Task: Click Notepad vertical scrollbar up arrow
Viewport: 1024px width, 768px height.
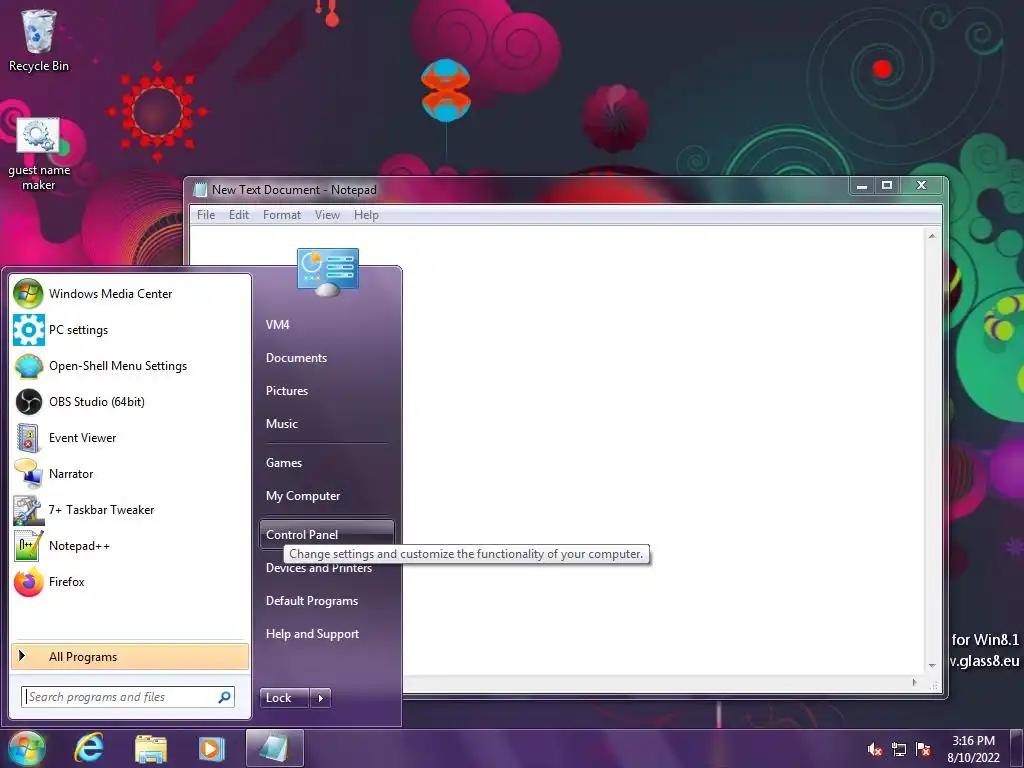Action: 932,235
